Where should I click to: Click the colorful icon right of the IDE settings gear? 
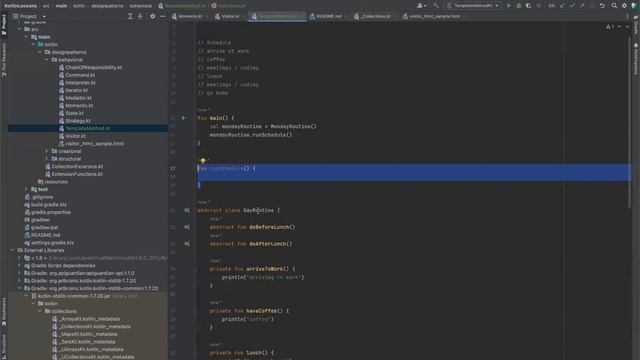click(634, 6)
